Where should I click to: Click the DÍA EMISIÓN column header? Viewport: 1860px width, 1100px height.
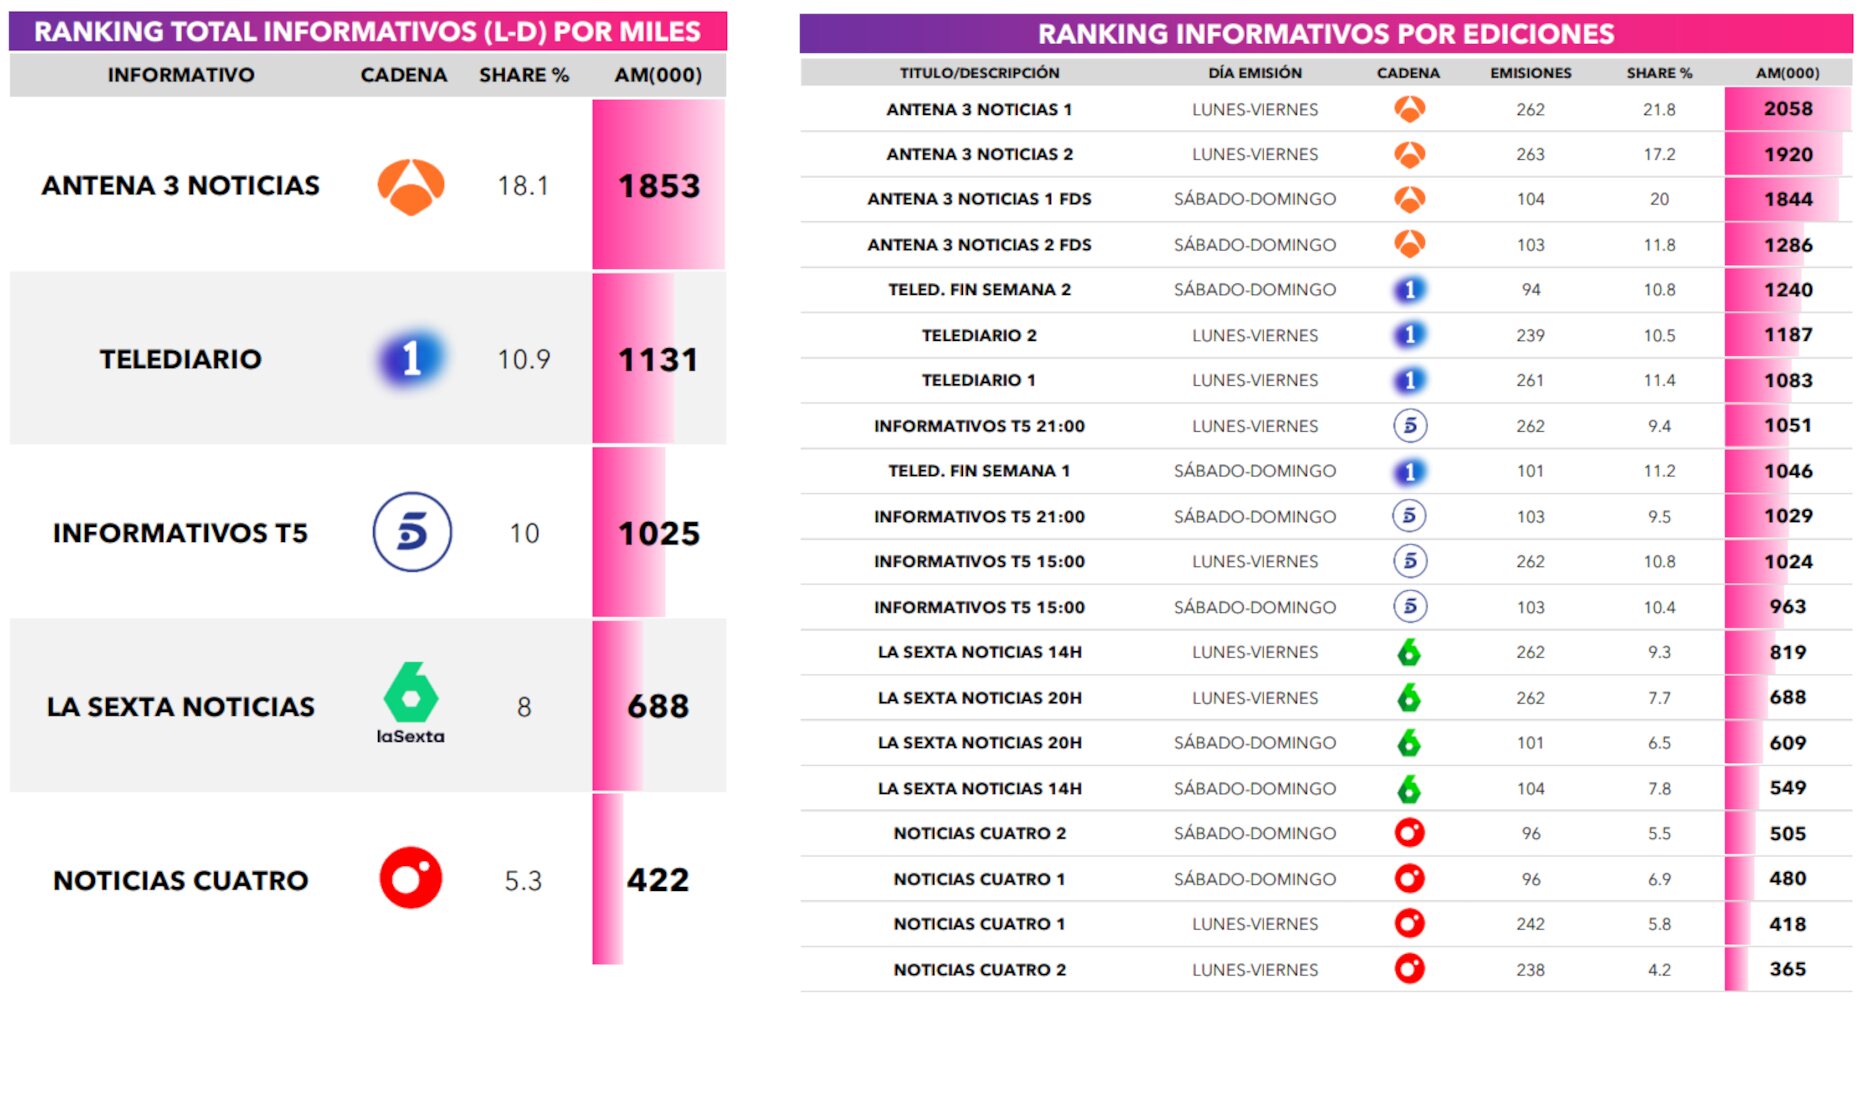coord(1254,73)
